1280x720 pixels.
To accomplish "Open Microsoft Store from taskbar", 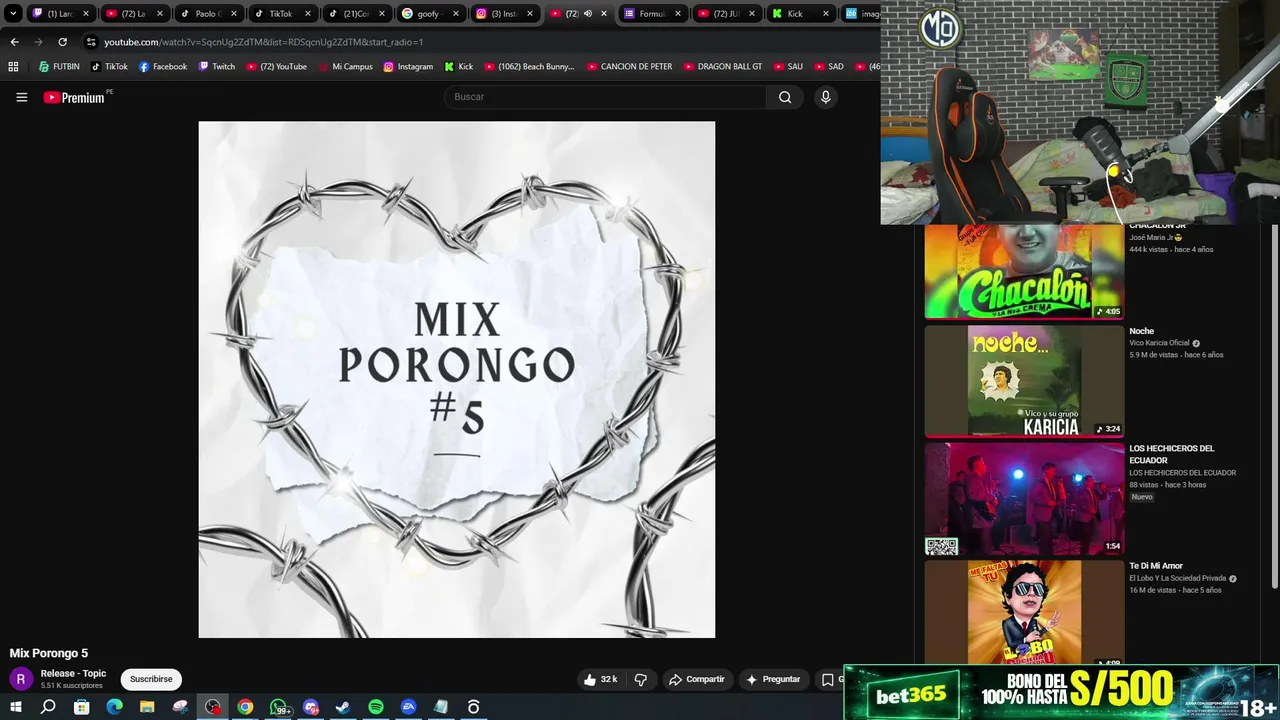I will 81,707.
